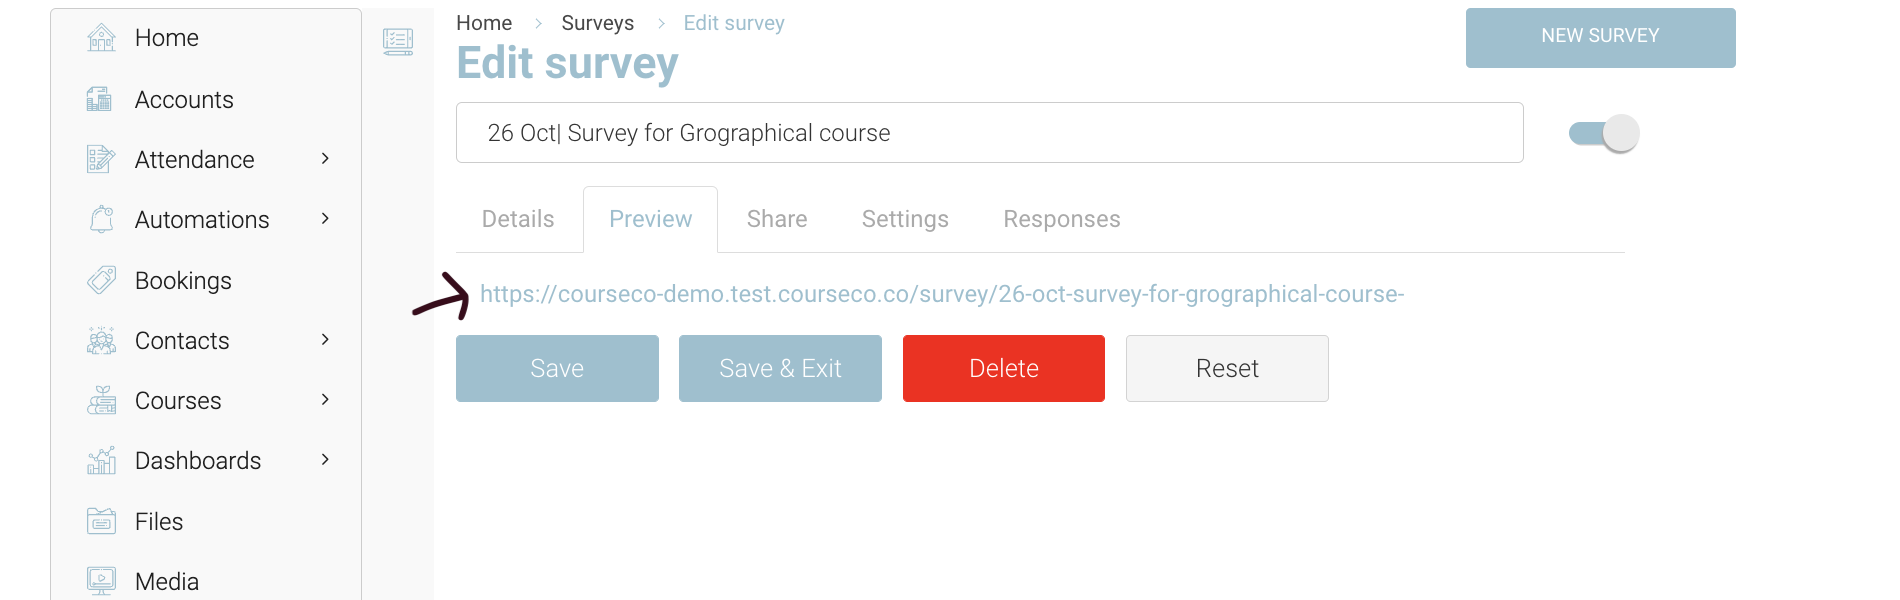Image resolution: width=1900 pixels, height=600 pixels.
Task: Expand the Attendance submenu chevron
Action: pyautogui.click(x=325, y=159)
